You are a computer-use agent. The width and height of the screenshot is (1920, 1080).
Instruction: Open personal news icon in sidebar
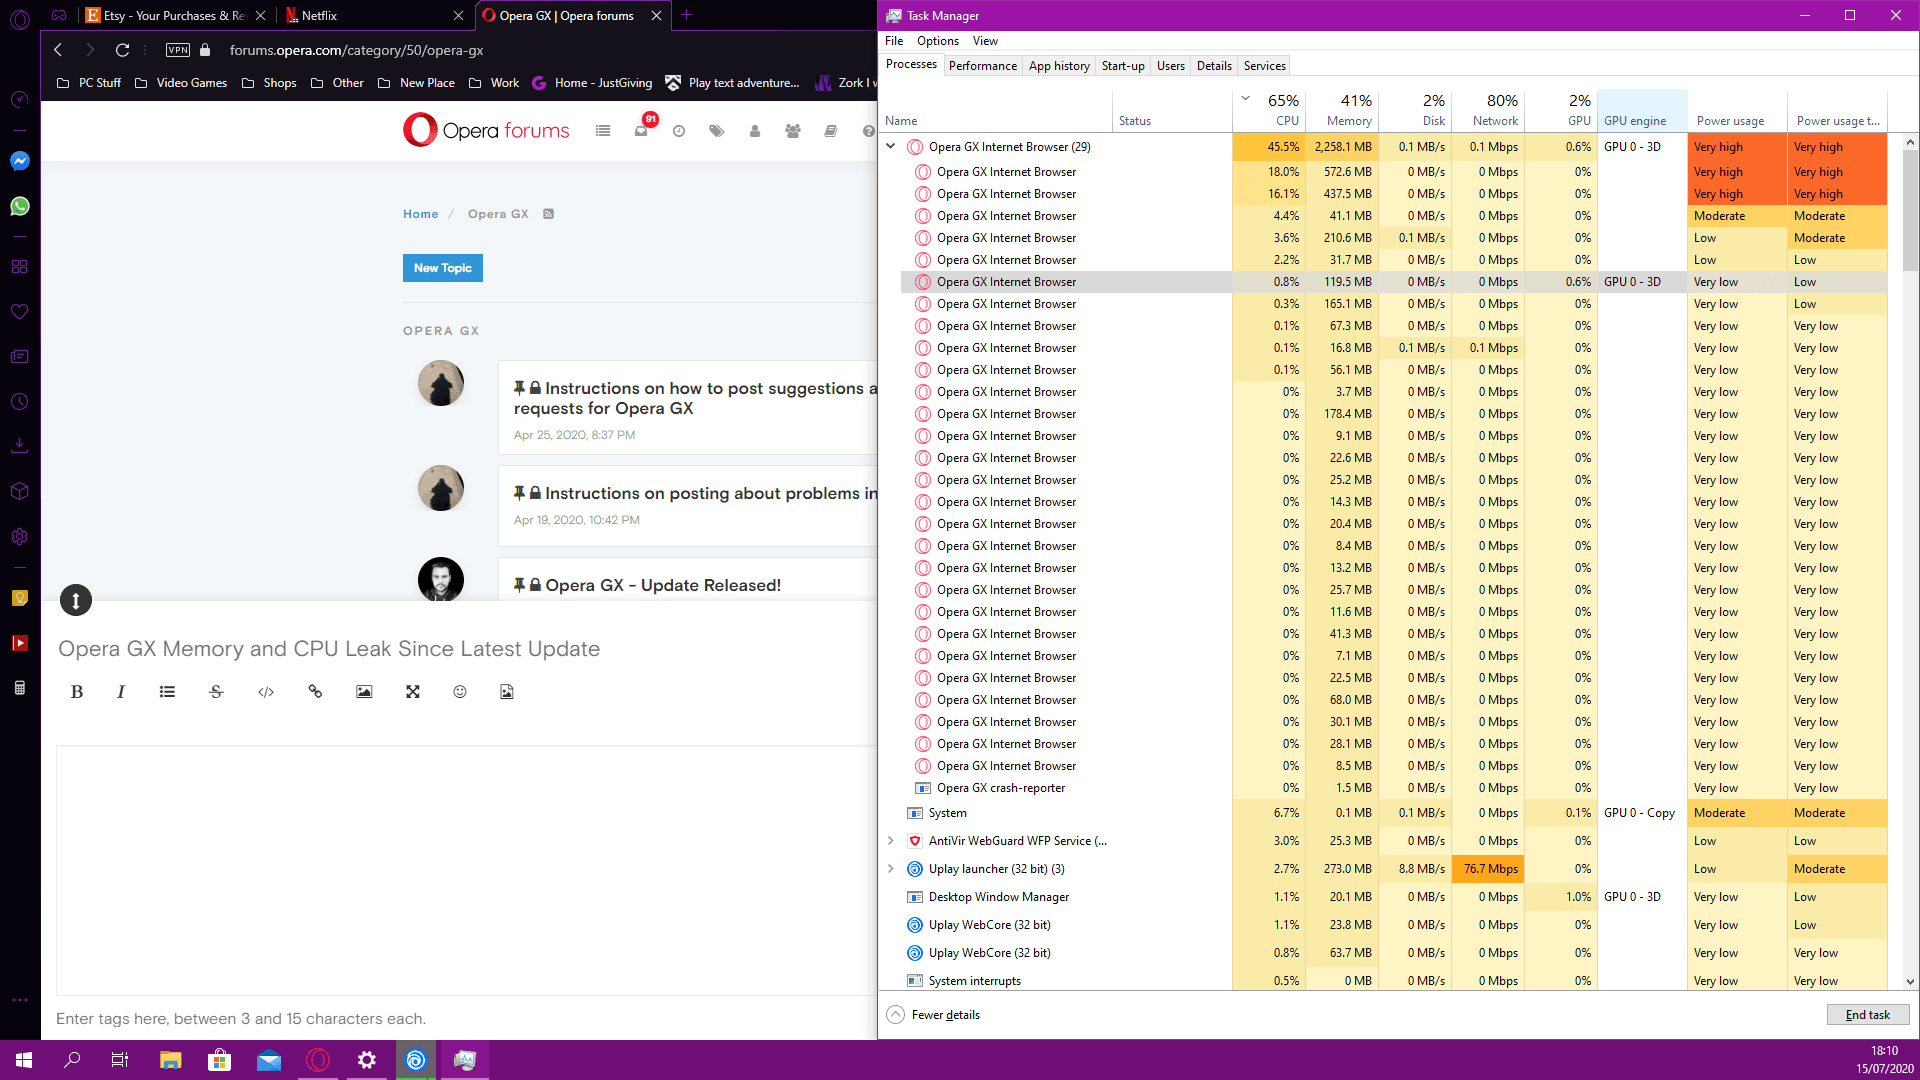click(19, 357)
